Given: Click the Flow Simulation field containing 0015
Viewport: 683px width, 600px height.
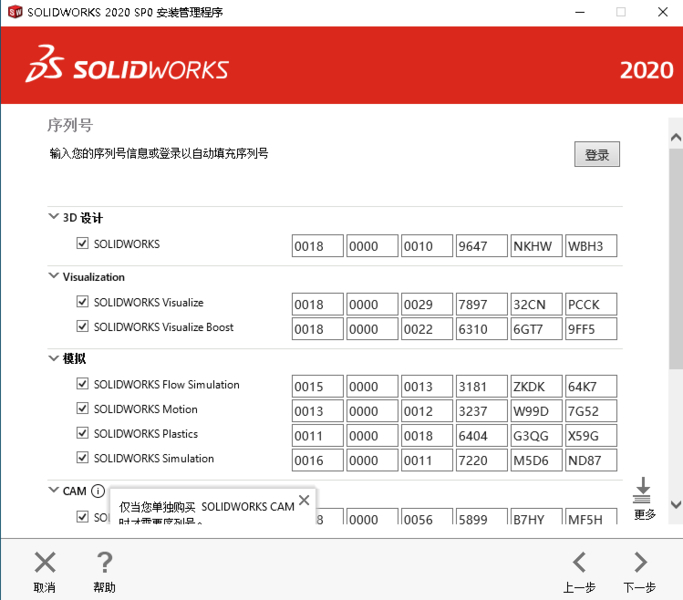Looking at the screenshot, I should pyautogui.click(x=318, y=386).
